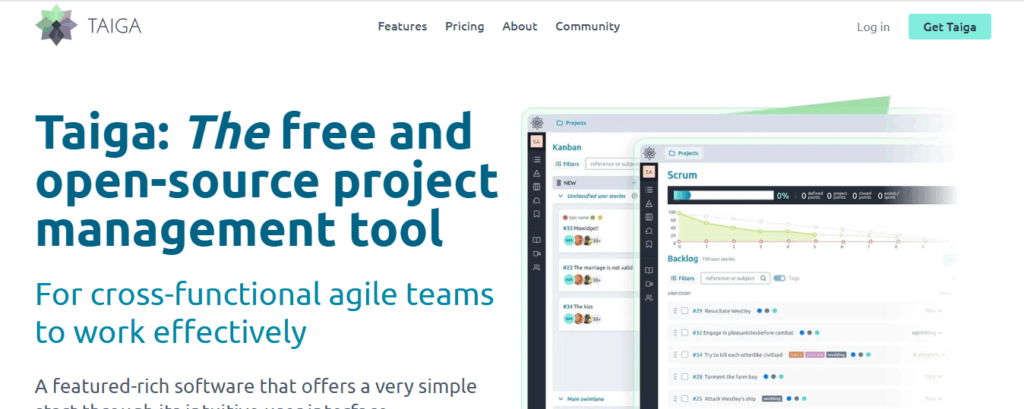Viewport: 1024px width, 409px height.
Task: Click the Projects button in Kanban window
Action: tap(571, 123)
